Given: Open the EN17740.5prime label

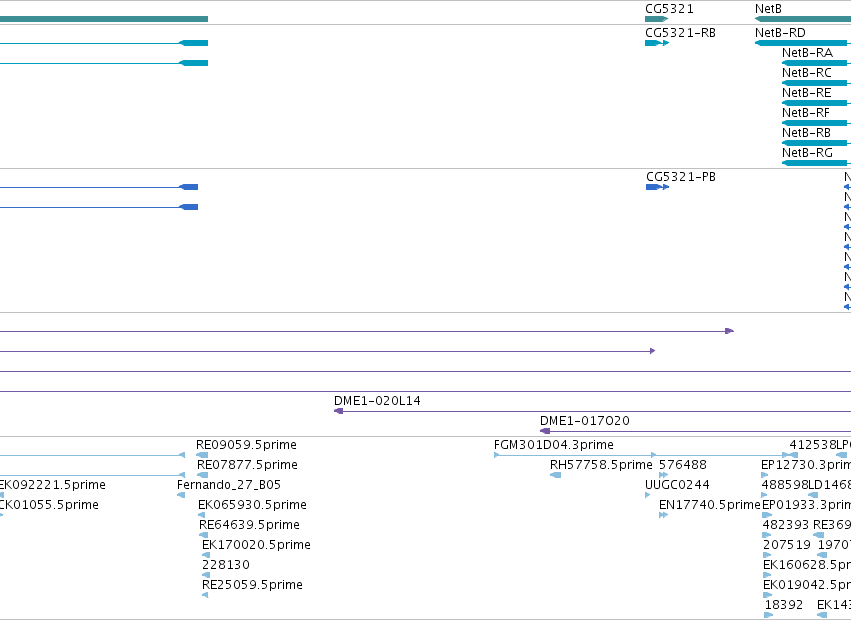Looking at the screenshot, I should click(x=709, y=505).
